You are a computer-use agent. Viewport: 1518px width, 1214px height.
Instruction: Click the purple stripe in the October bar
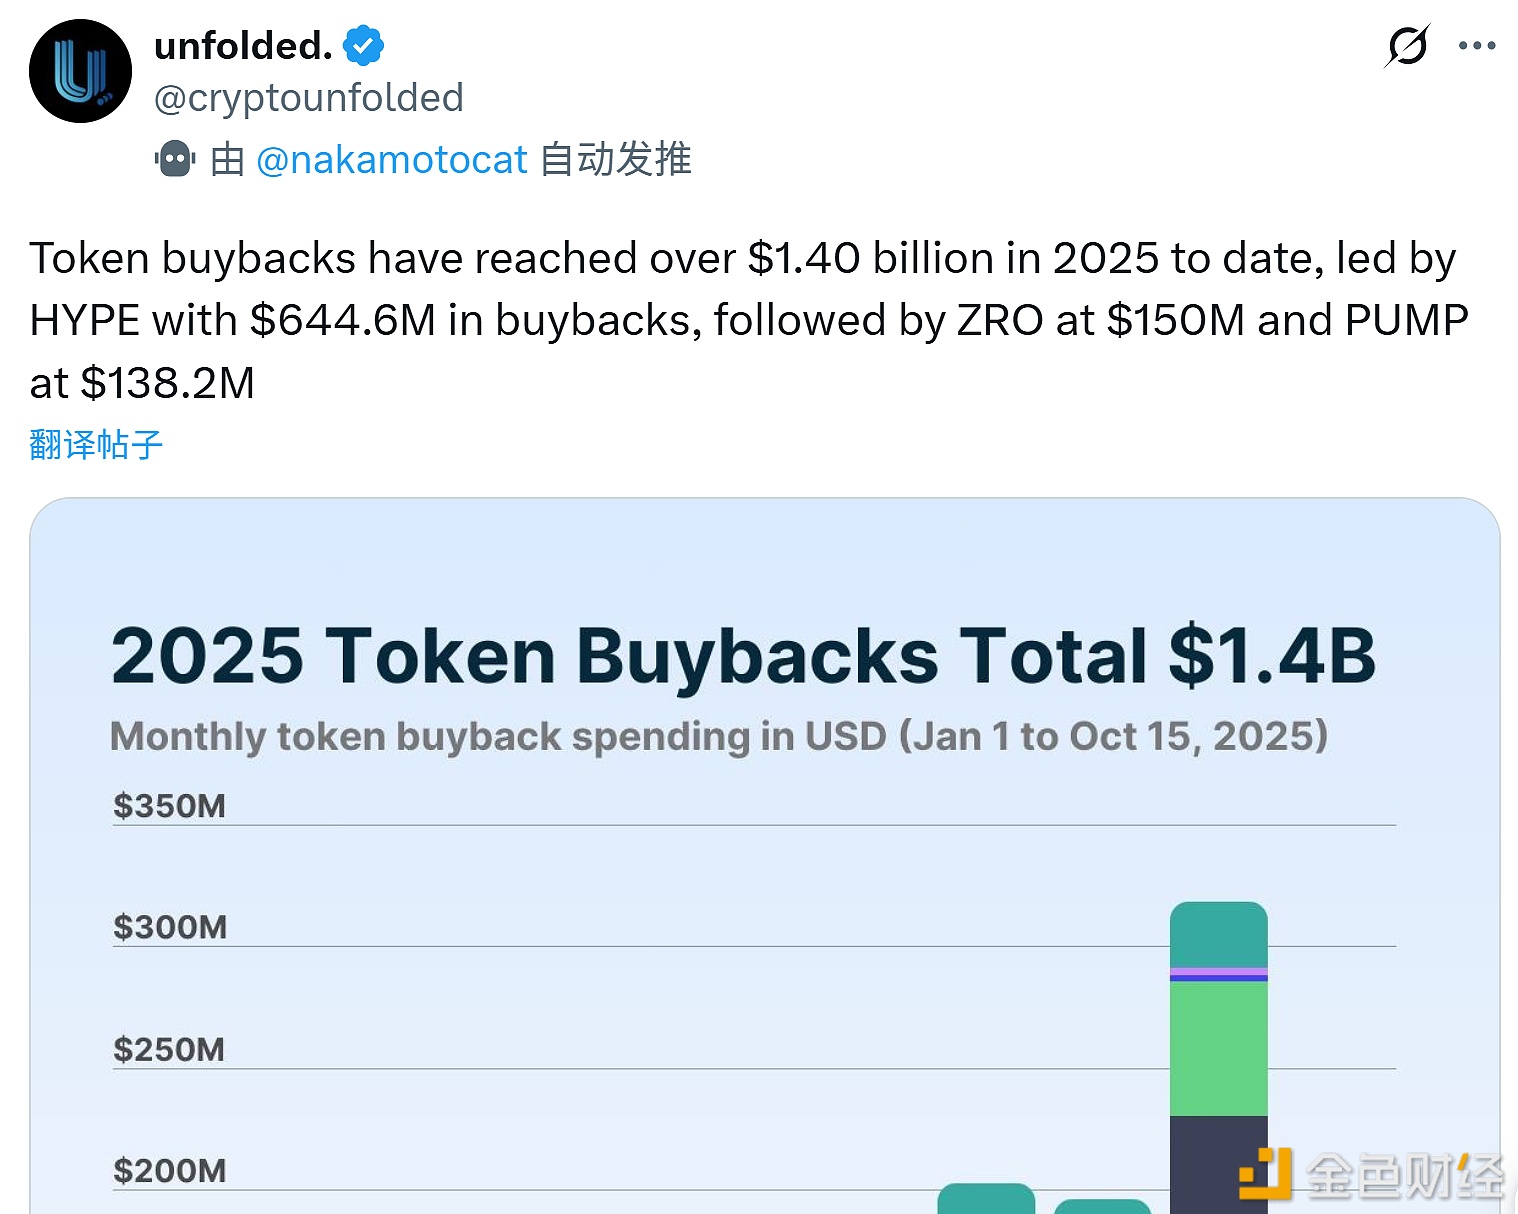click(1218, 973)
